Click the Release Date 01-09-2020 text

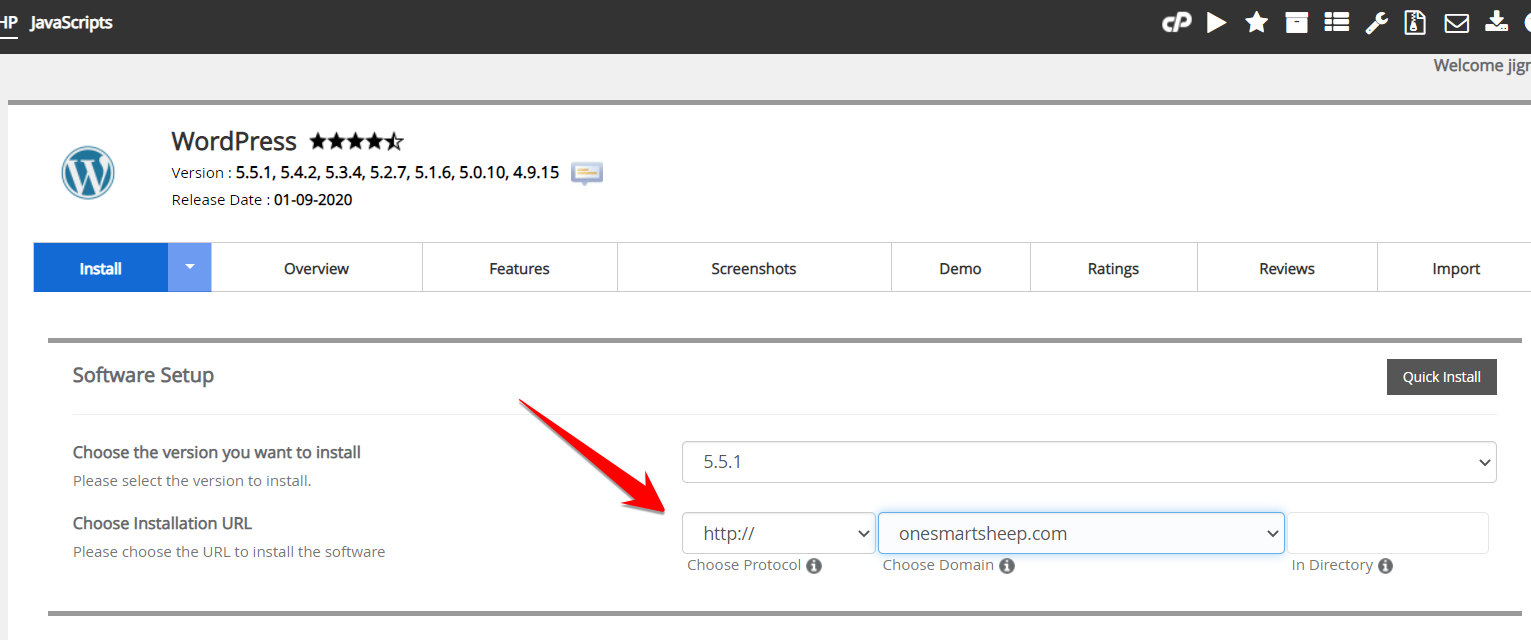click(262, 199)
